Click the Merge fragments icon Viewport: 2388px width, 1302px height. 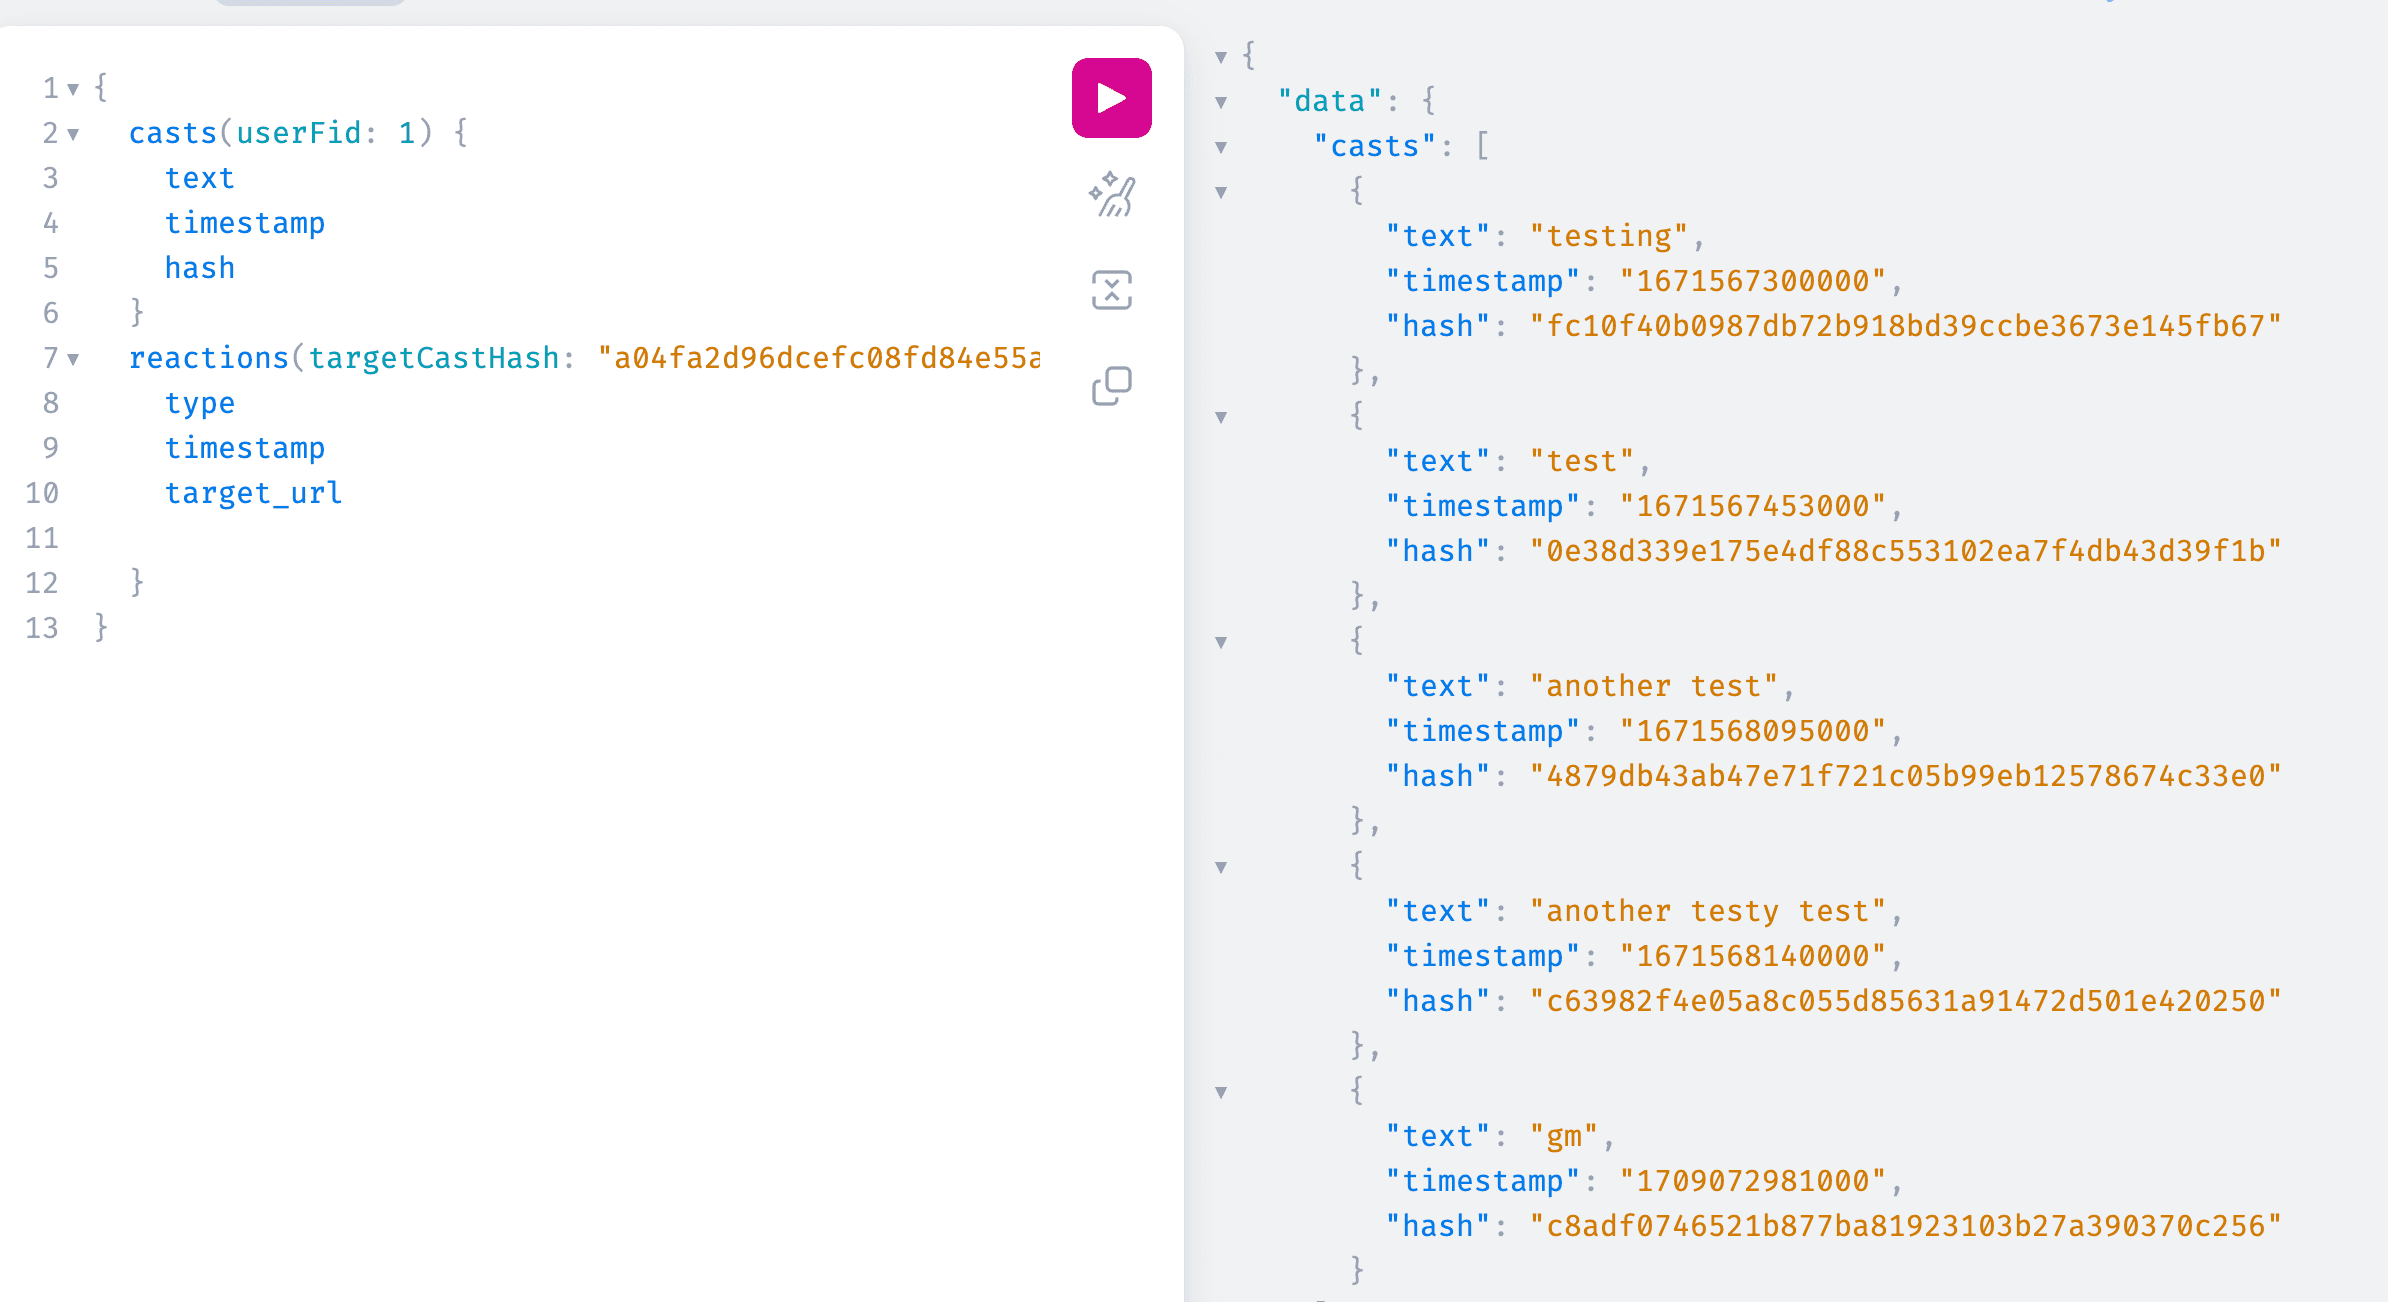1111,290
